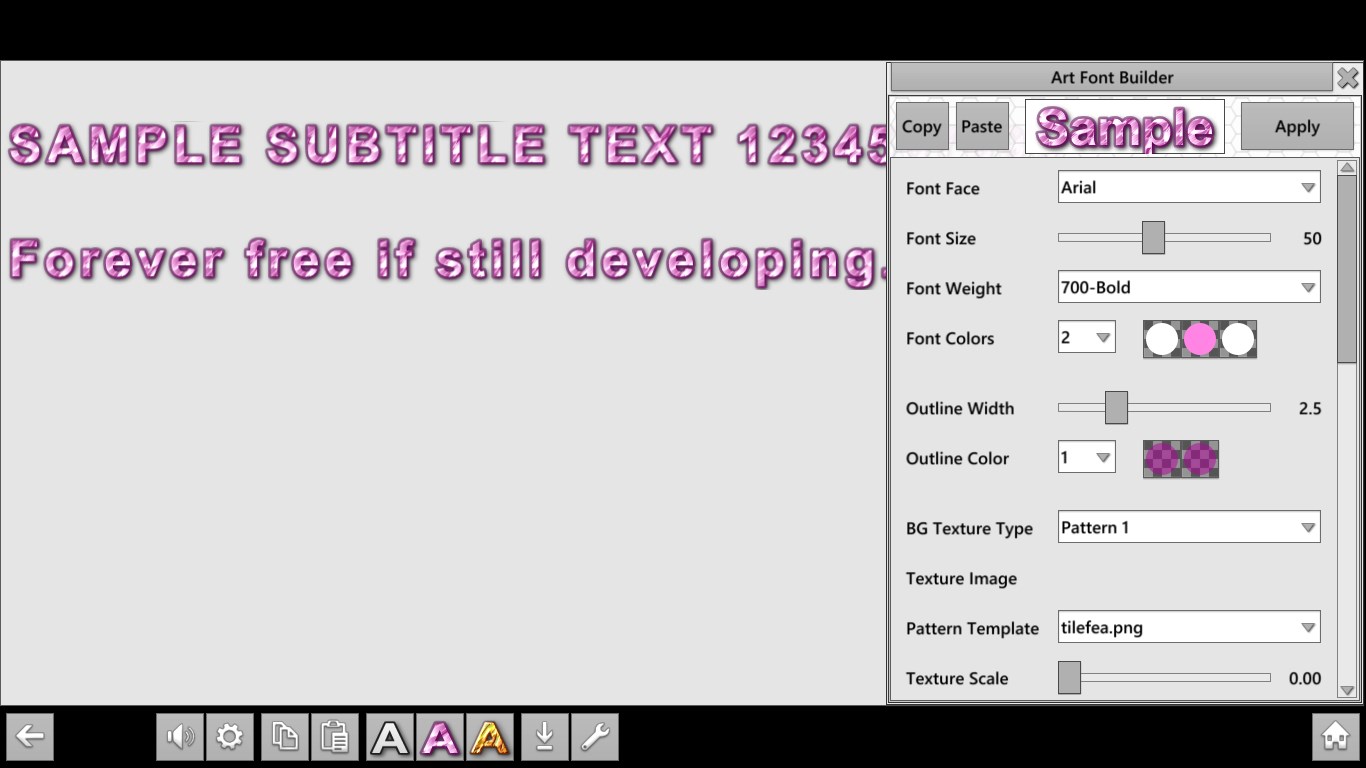Click the download arrow icon

pos(545,737)
